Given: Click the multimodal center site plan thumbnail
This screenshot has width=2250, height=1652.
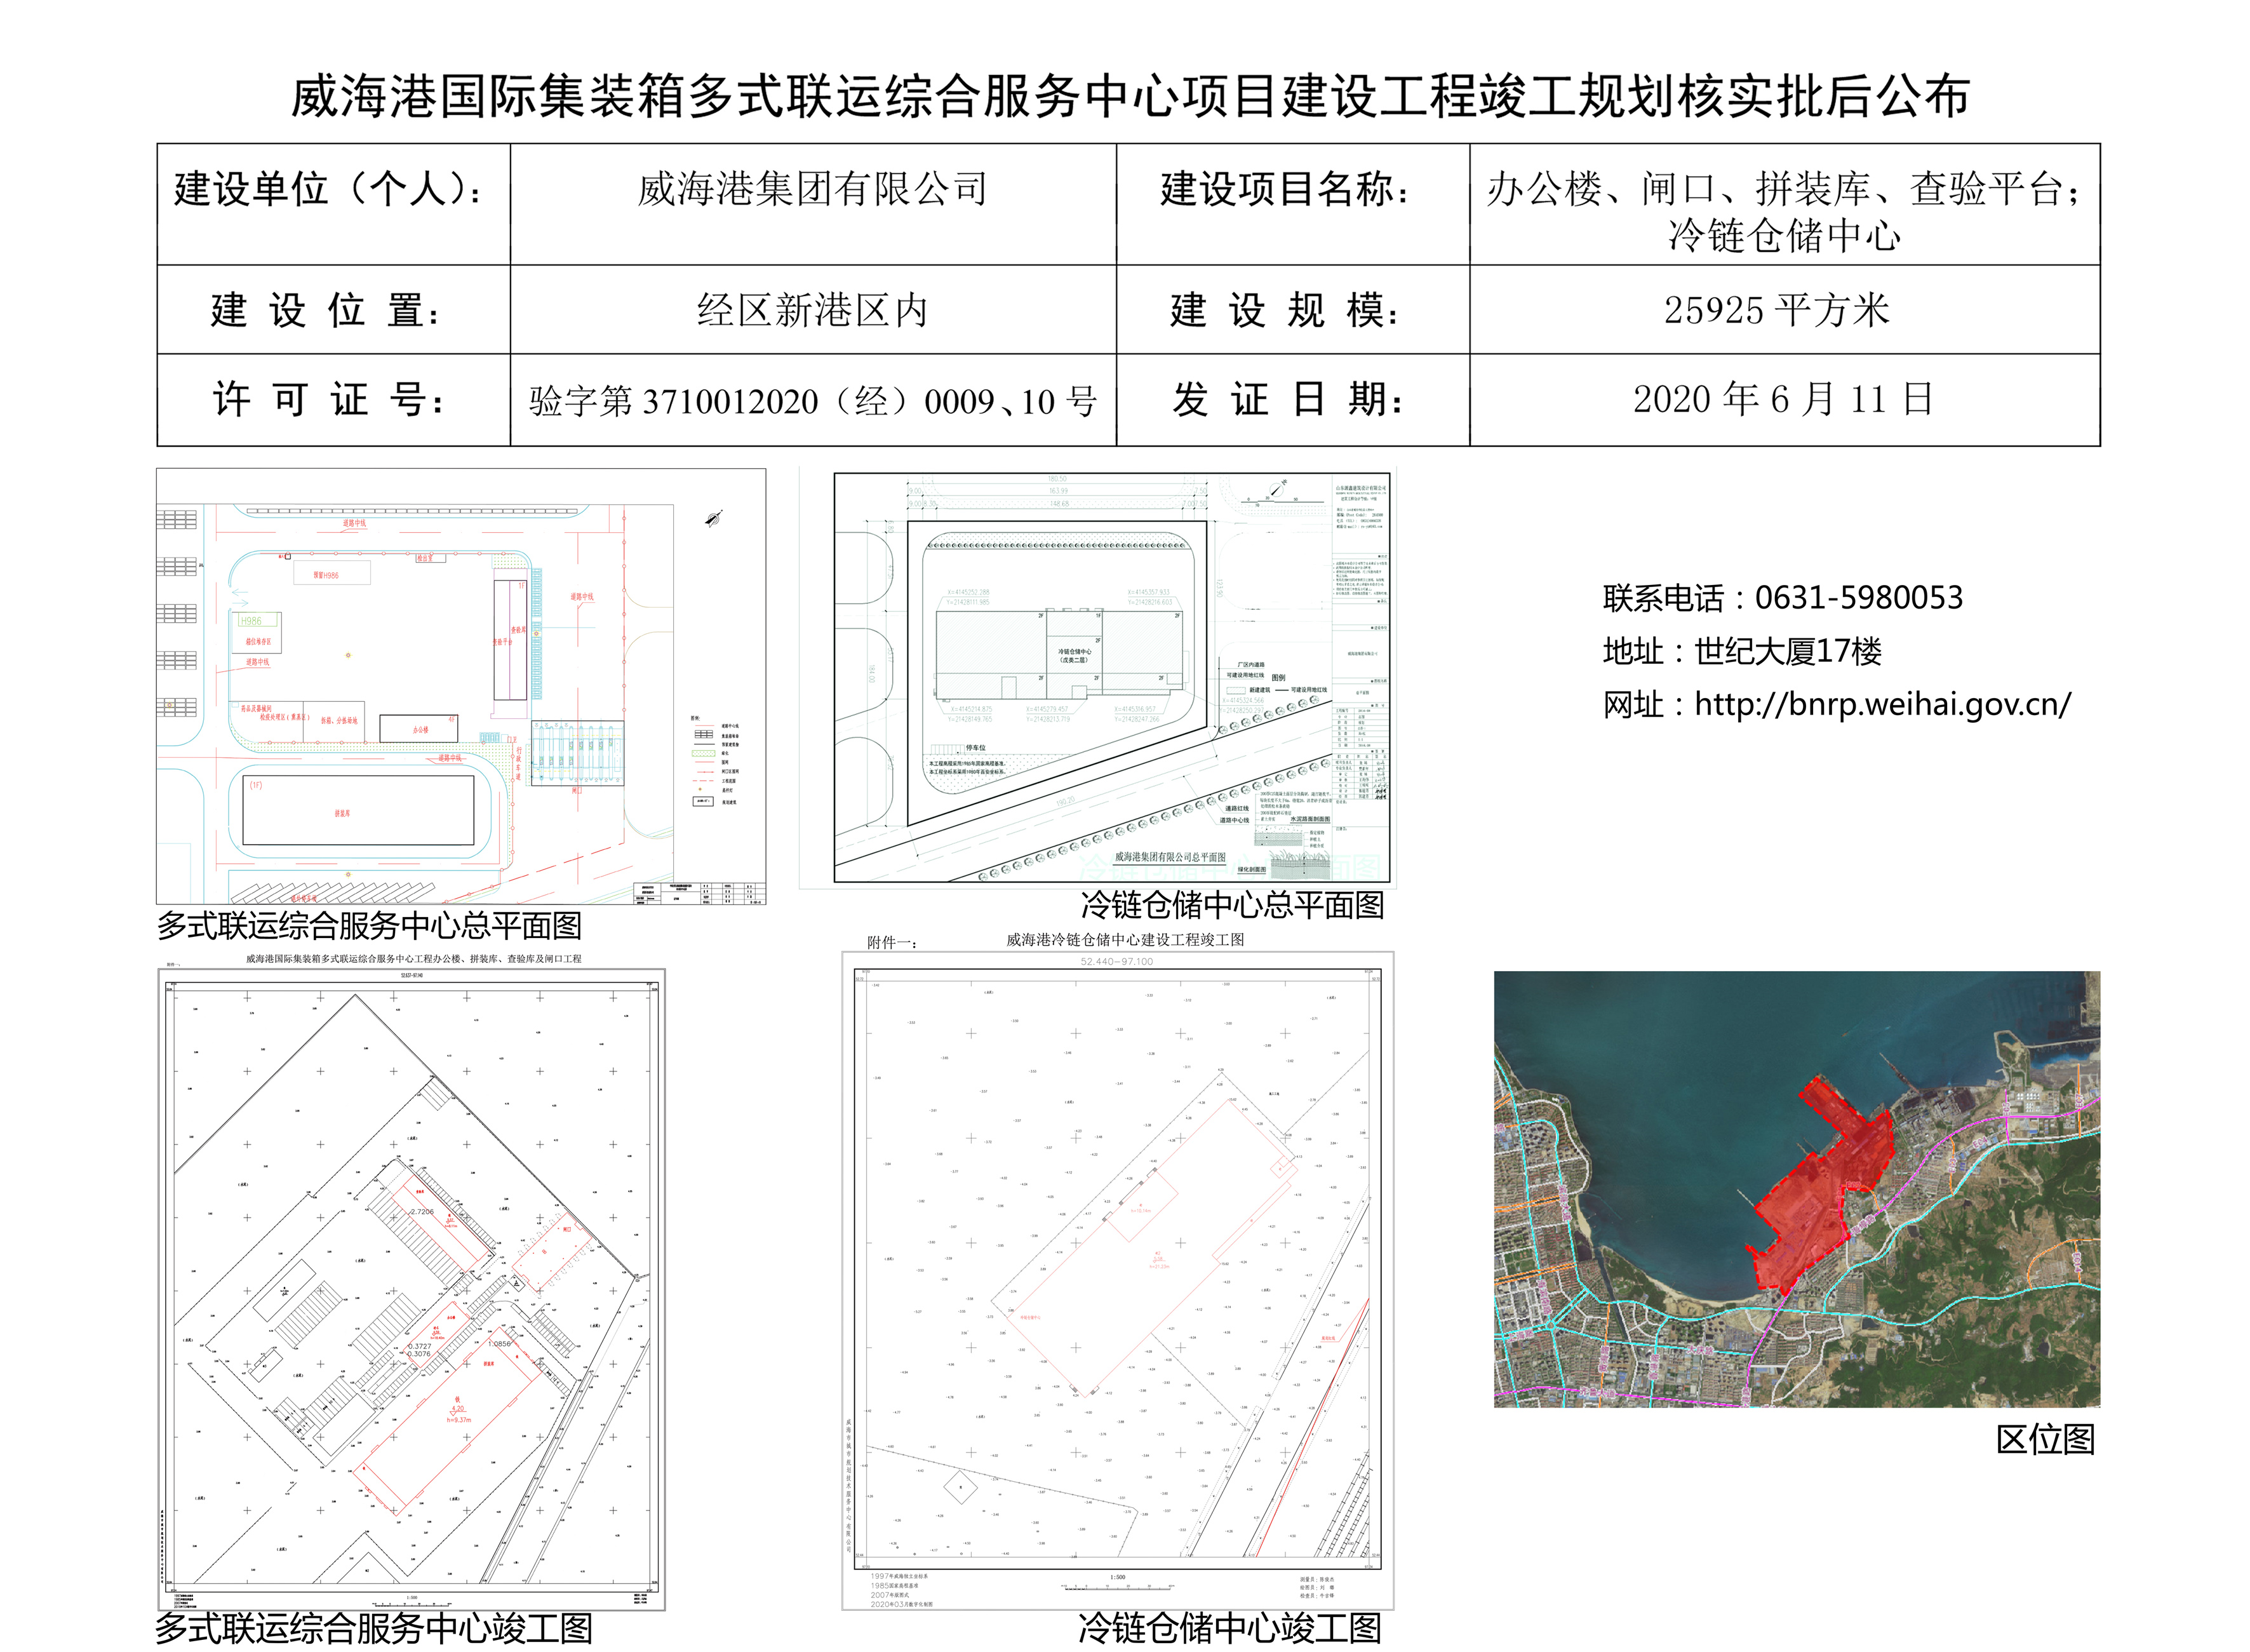Looking at the screenshot, I should (460, 686).
